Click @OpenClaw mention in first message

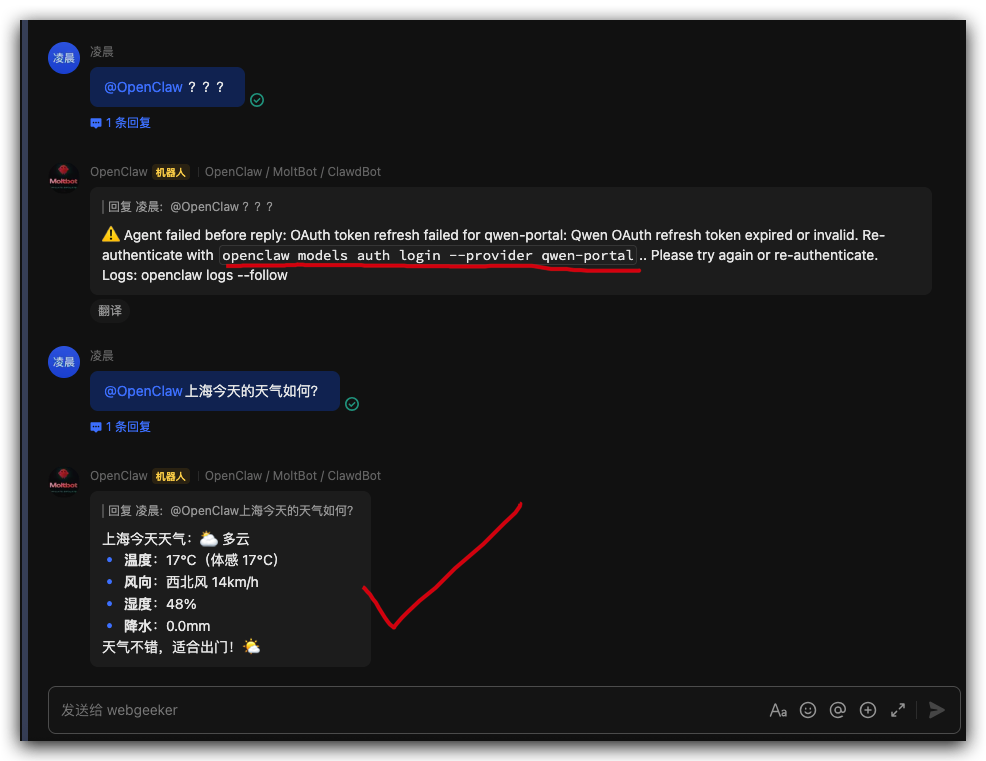coord(143,87)
